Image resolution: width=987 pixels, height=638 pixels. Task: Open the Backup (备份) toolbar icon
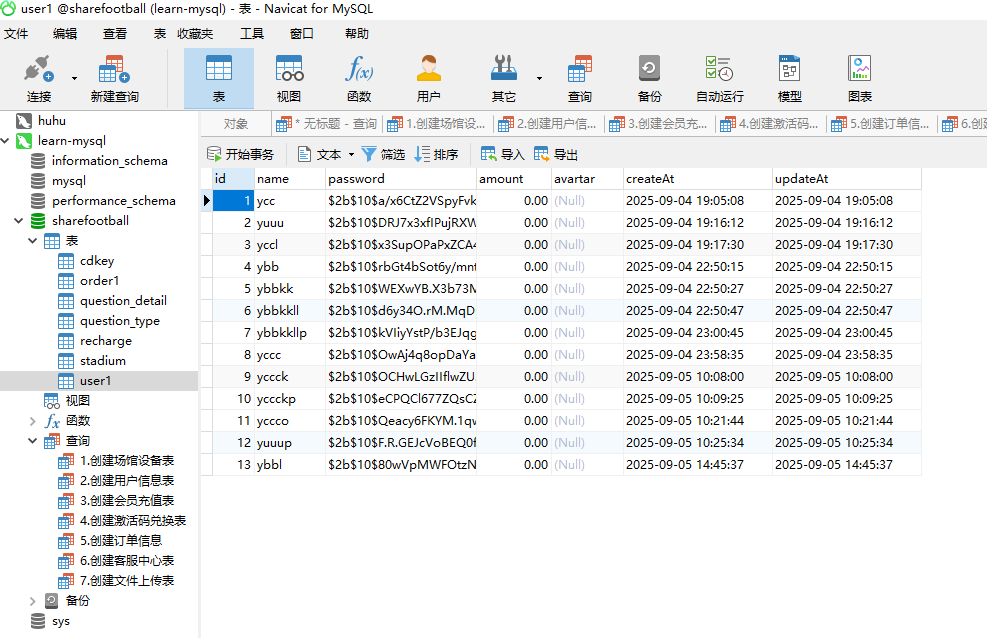point(650,78)
